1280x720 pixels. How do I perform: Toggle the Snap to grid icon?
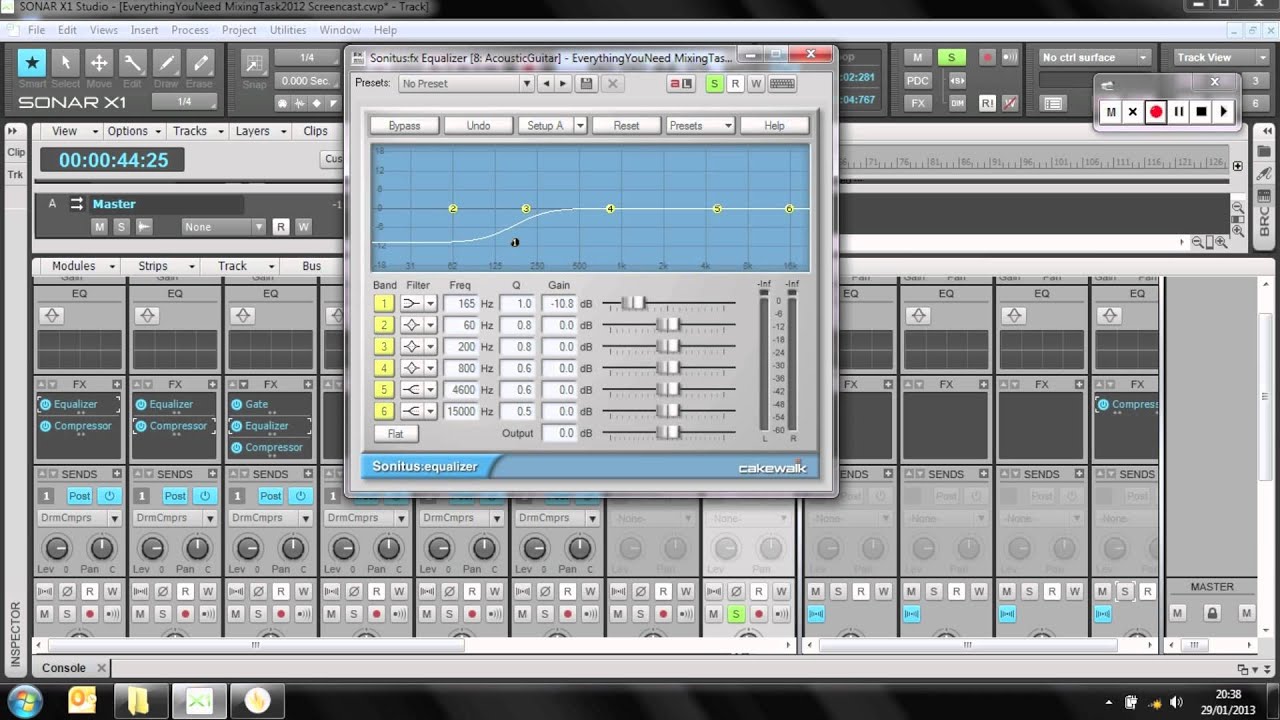(255, 62)
